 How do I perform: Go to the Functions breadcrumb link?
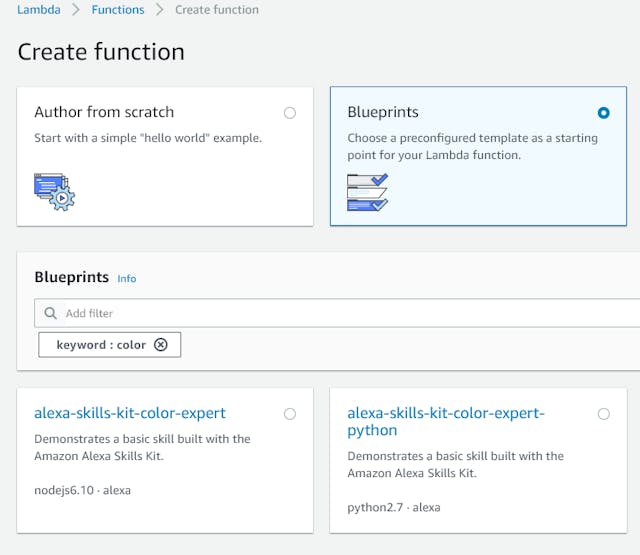point(118,10)
